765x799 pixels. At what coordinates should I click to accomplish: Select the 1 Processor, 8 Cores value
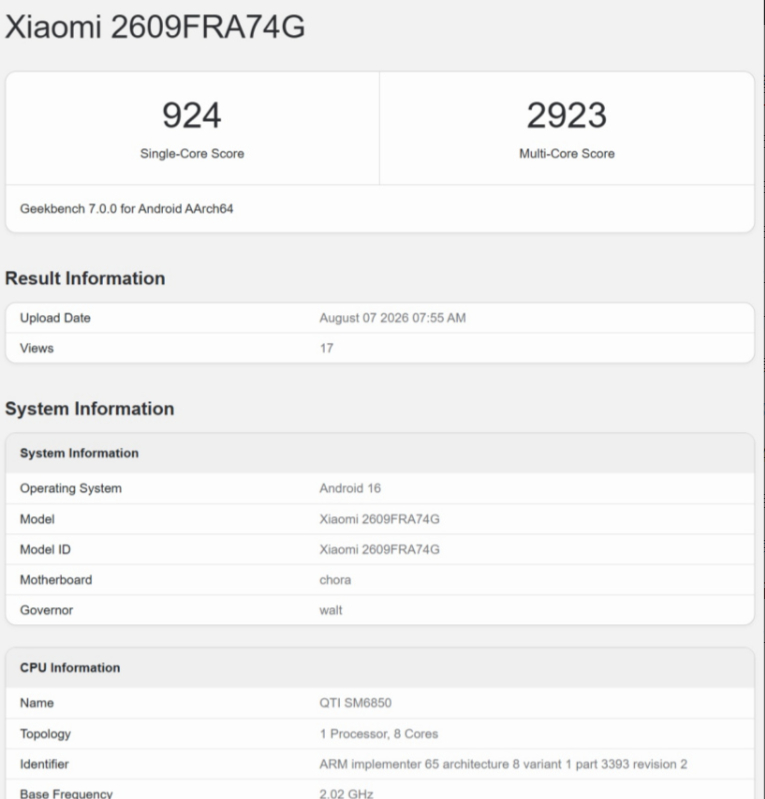pyautogui.click(x=379, y=734)
